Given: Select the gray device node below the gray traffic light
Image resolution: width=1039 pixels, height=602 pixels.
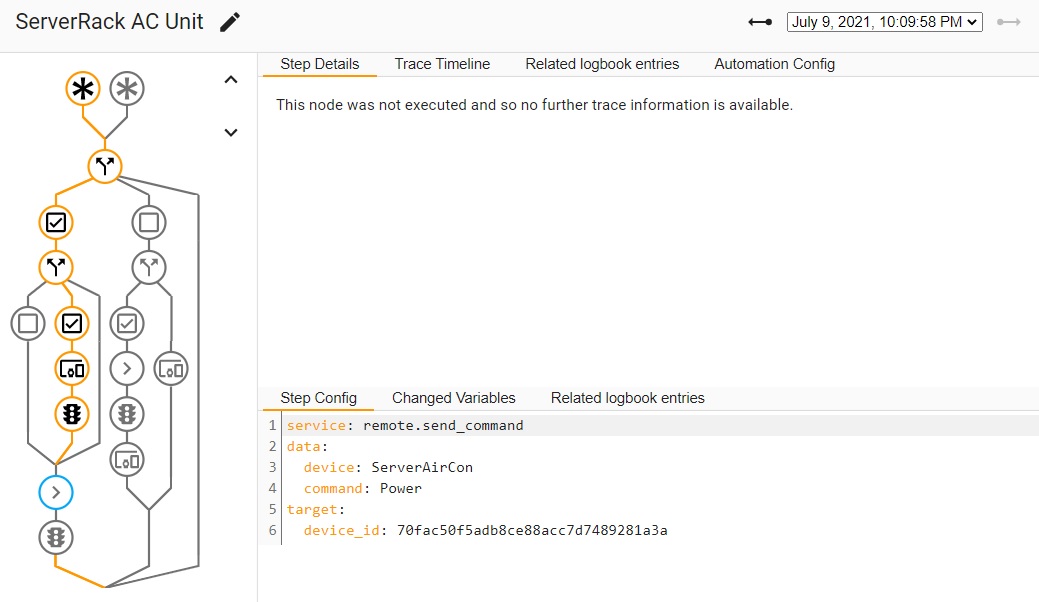Looking at the screenshot, I should click(127, 459).
